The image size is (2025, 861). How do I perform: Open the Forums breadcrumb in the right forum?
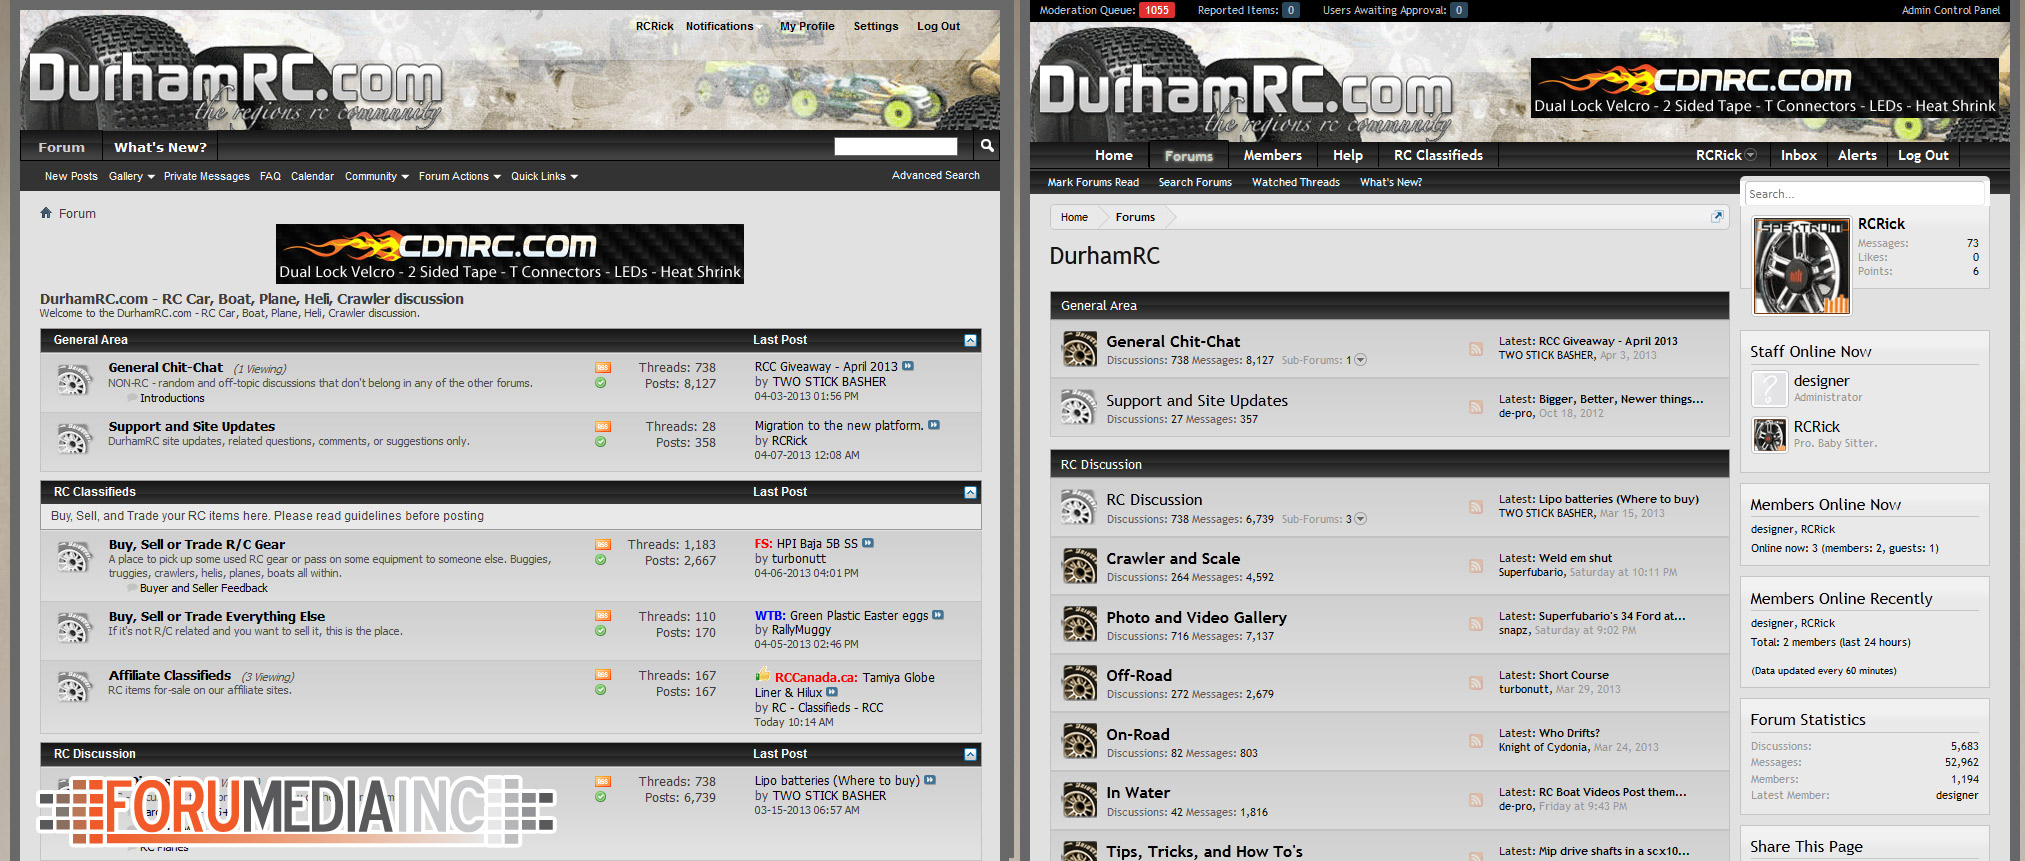click(x=1135, y=217)
